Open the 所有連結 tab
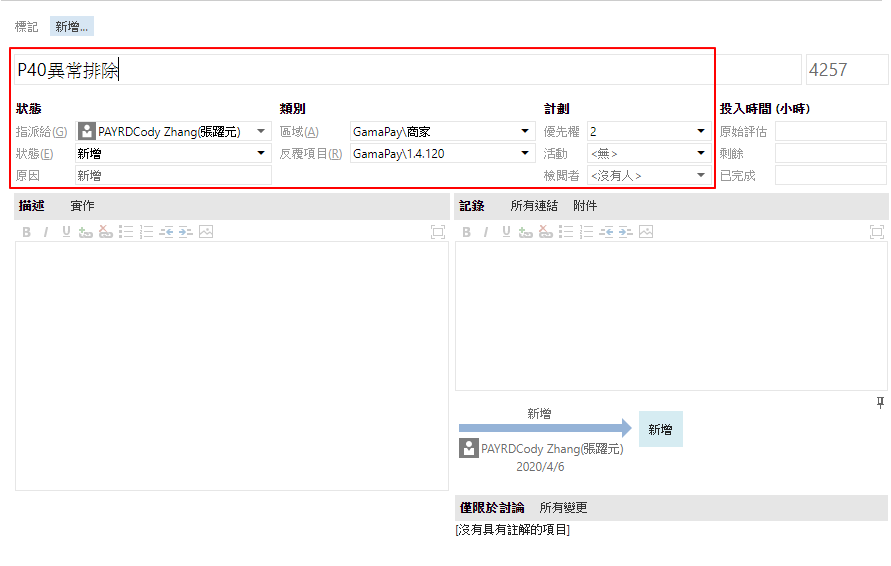 tap(534, 206)
